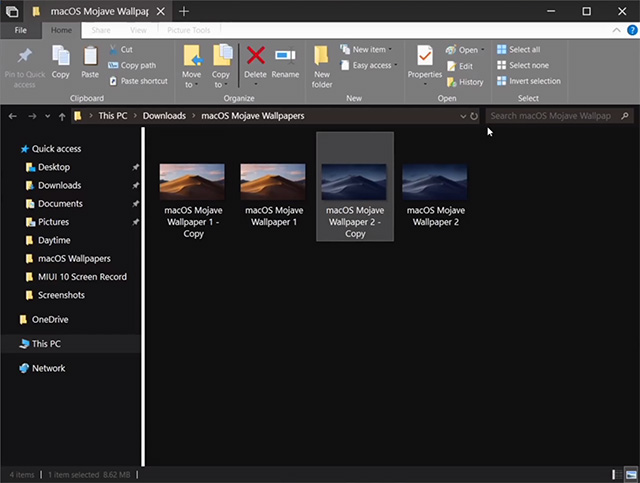Open recent locations dropdown arrow
The image size is (640, 483).
[x=48, y=116]
